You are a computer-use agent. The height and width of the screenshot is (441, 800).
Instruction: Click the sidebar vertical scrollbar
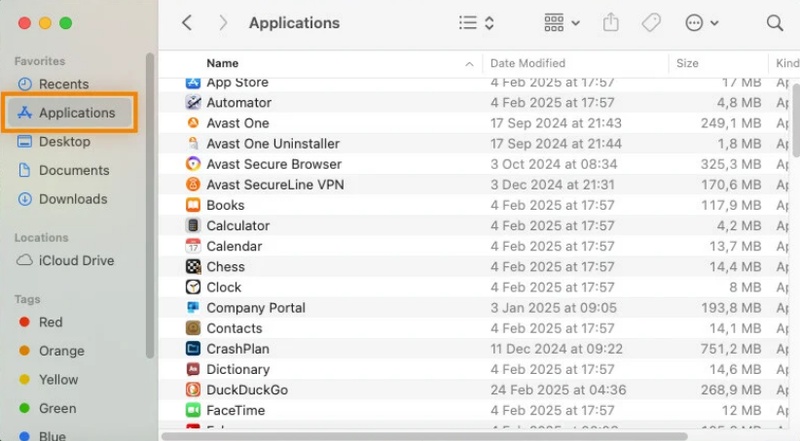149,205
